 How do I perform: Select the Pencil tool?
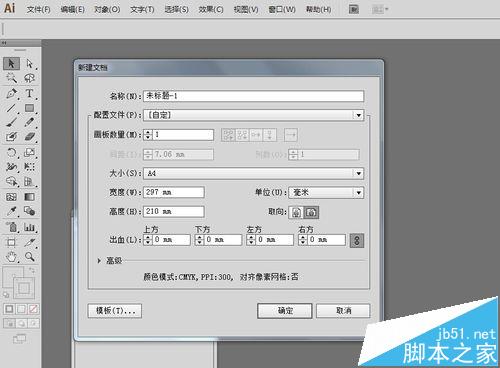(x=30, y=122)
